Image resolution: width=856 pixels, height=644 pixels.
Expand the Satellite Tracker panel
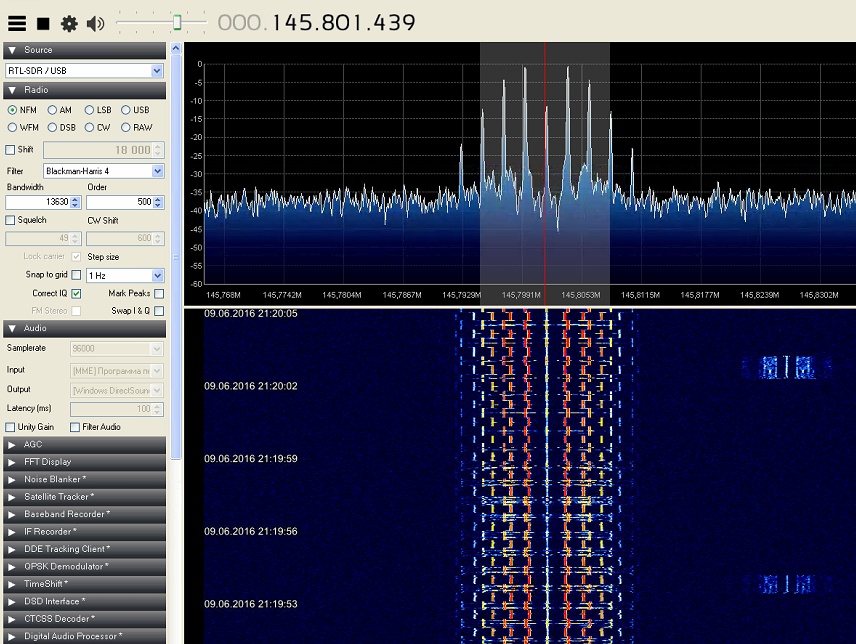click(x=85, y=497)
